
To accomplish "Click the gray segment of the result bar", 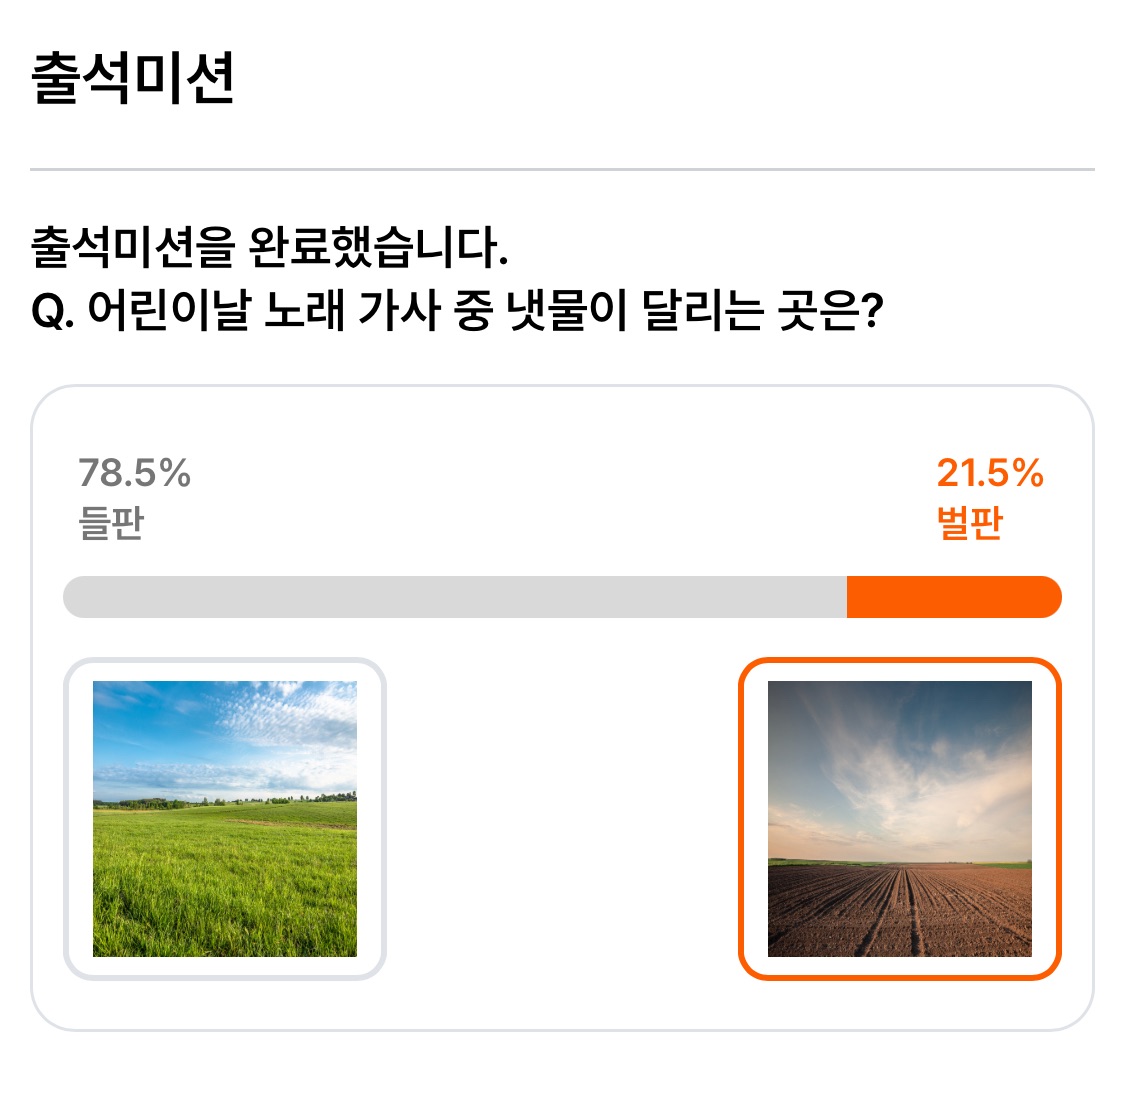I will (455, 597).
